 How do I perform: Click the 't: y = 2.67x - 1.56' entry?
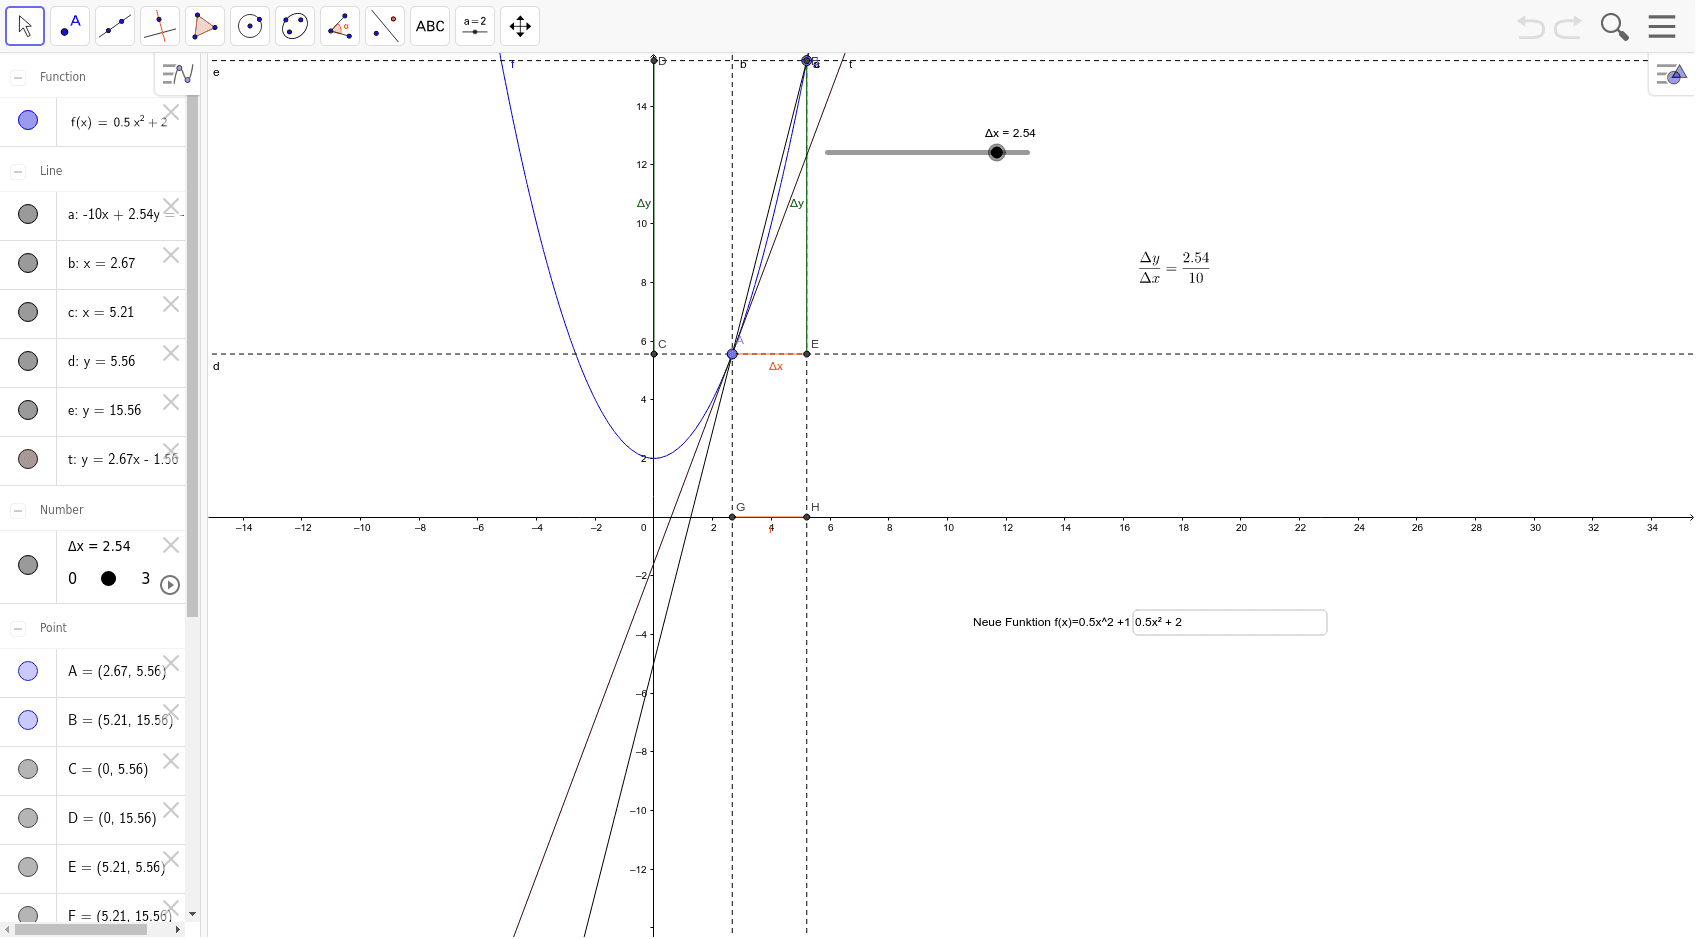tap(123, 459)
